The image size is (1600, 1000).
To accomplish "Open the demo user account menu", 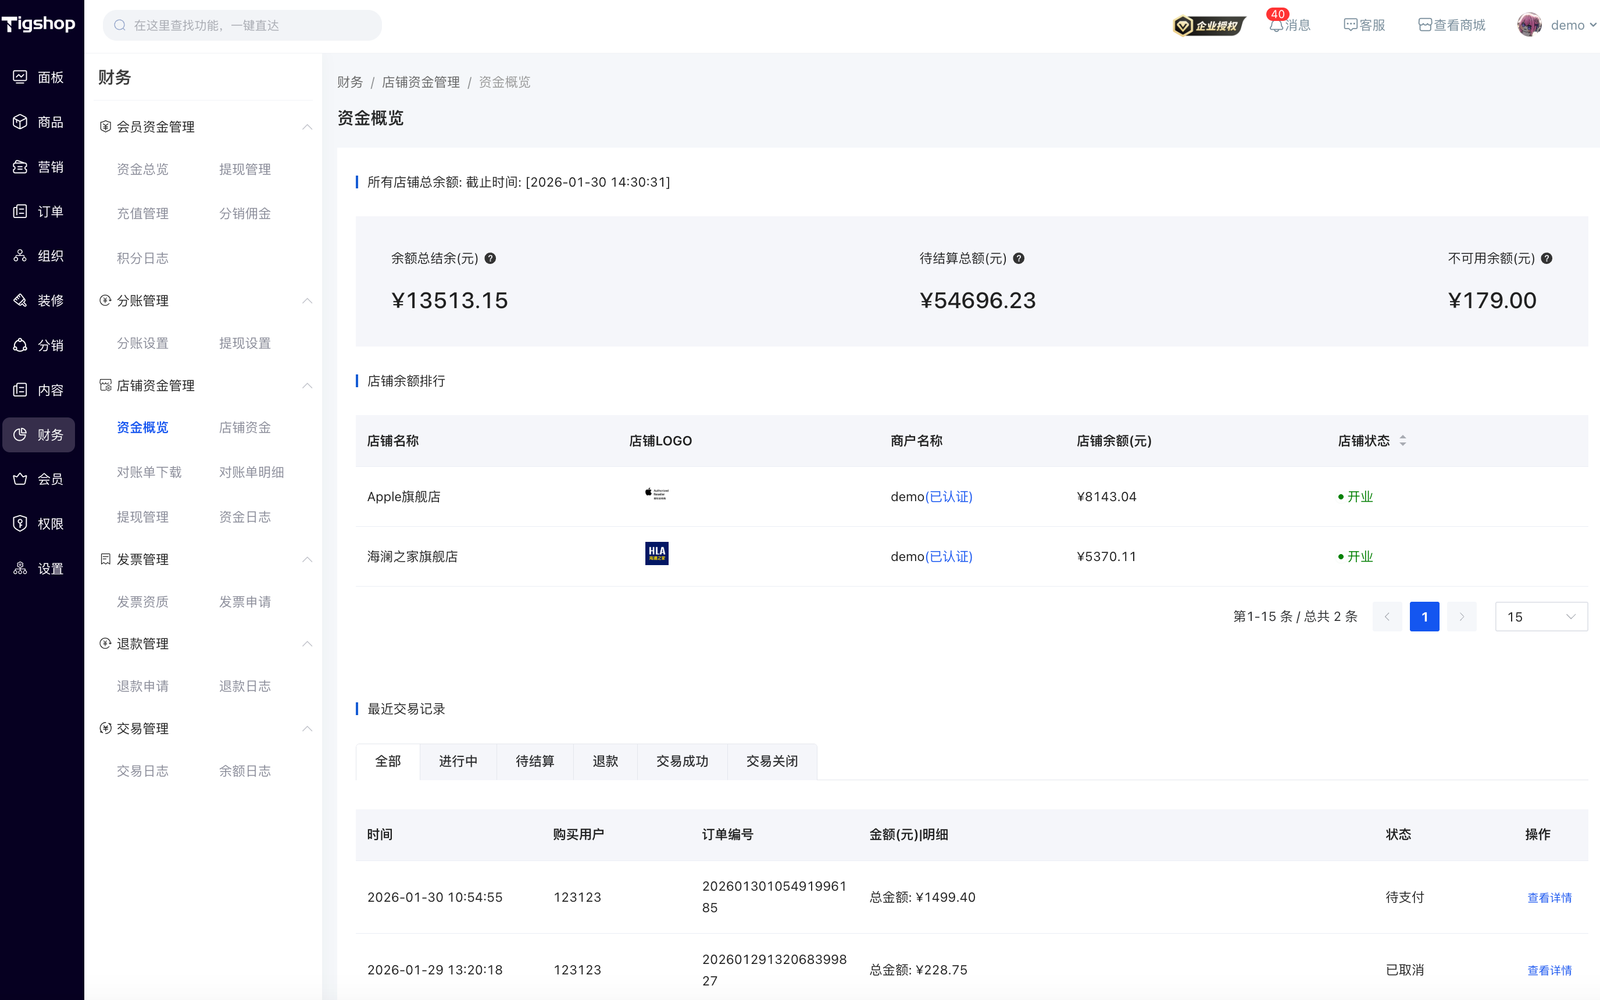I will coord(1556,25).
